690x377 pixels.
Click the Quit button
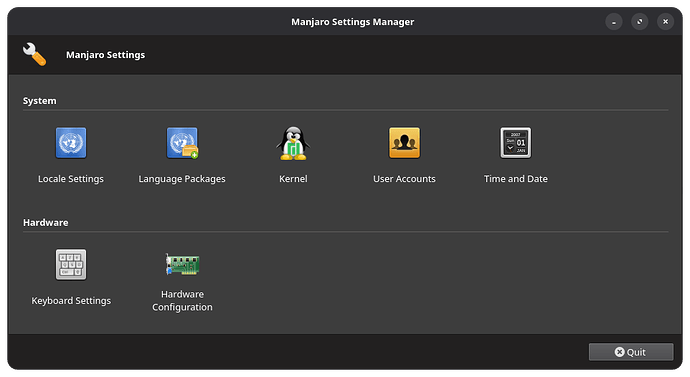631,352
